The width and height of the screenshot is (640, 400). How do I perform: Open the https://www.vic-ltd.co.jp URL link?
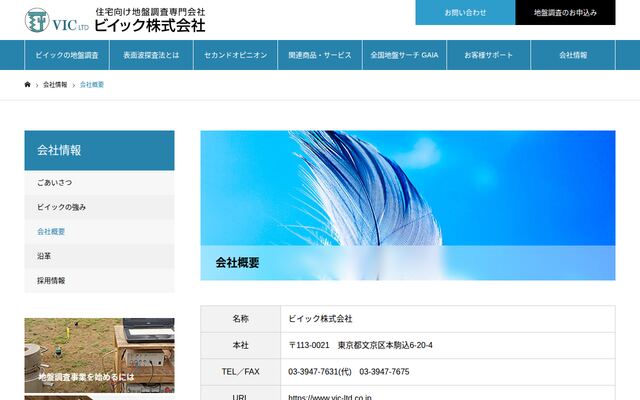[x=330, y=397]
